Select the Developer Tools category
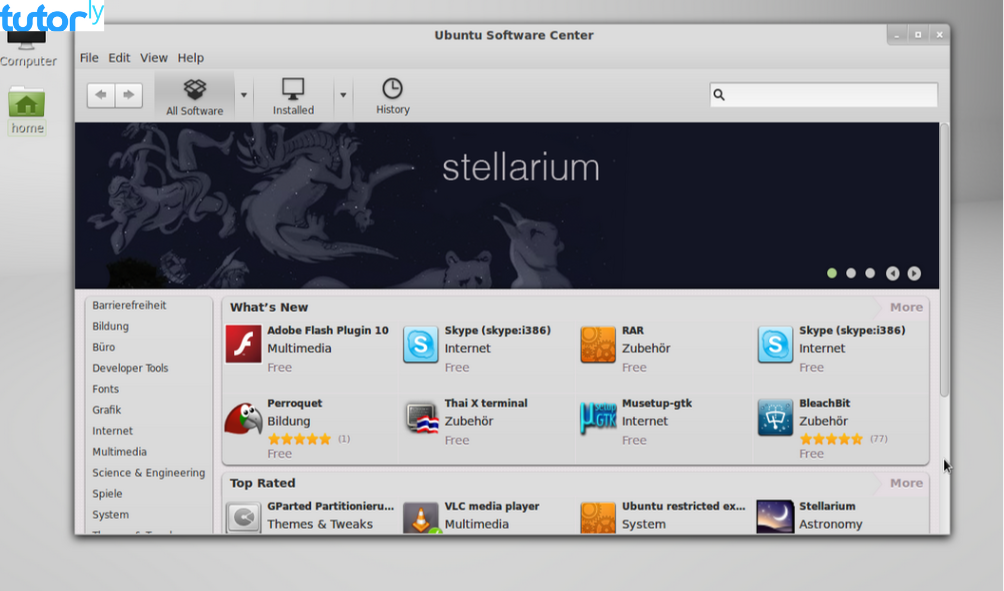Viewport: 1004px width, 591px height. coord(130,368)
